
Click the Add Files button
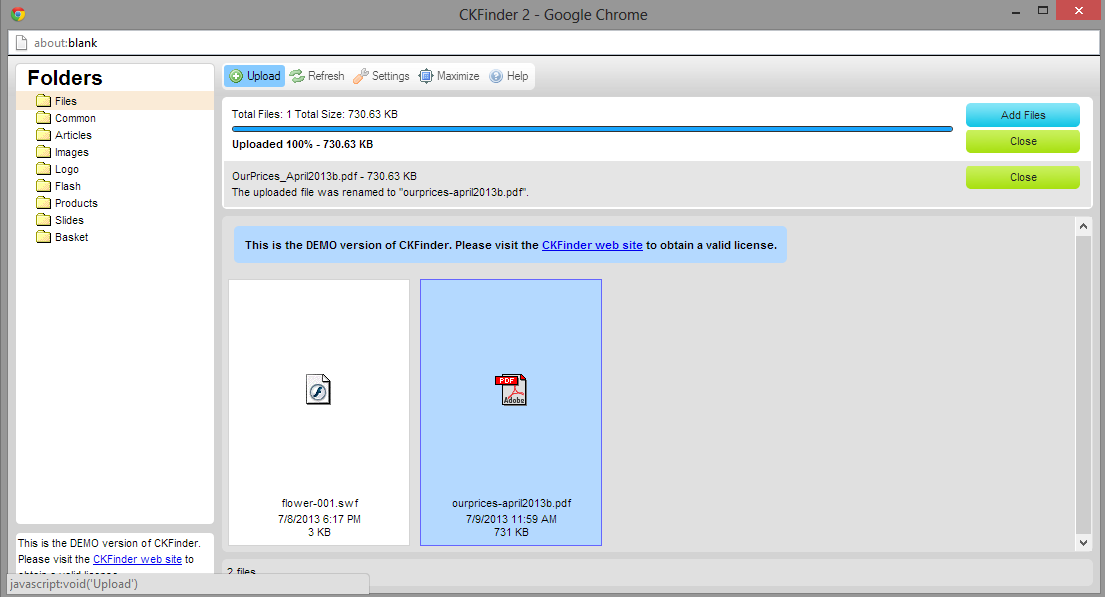(1023, 115)
